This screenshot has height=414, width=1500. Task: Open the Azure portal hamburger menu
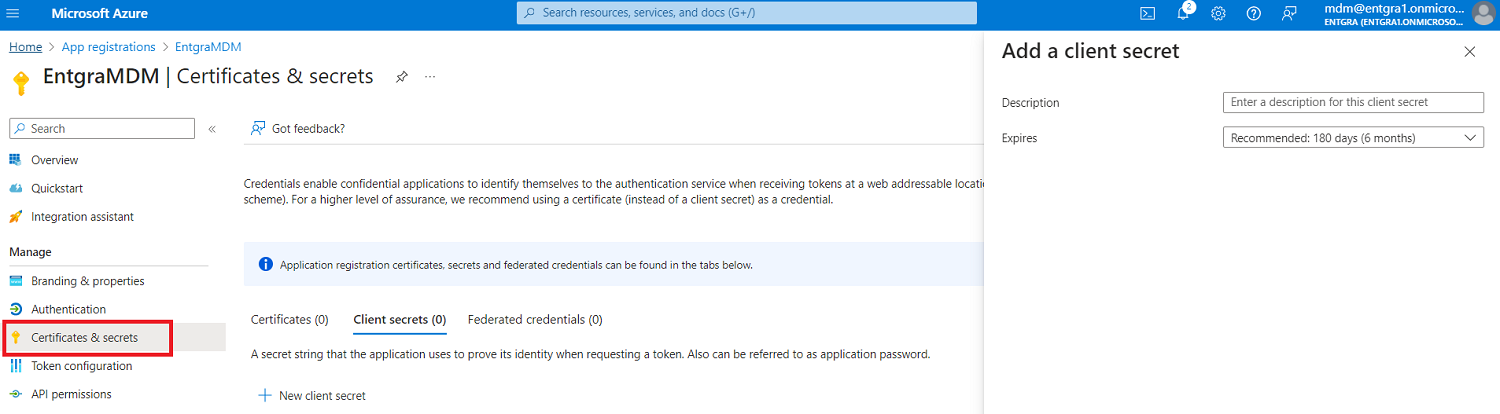click(14, 14)
